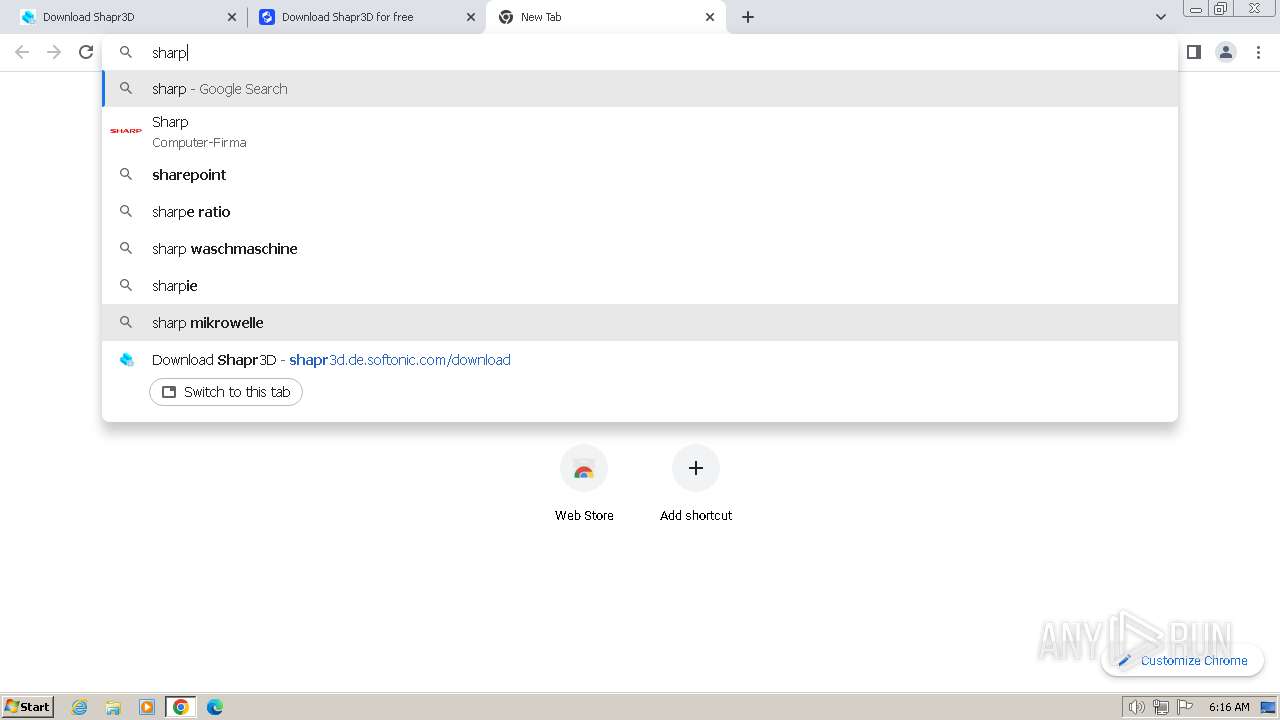Screen dimensions: 1280x720
Task: Reload the page using the refresh icon
Action: pyautogui.click(x=86, y=52)
